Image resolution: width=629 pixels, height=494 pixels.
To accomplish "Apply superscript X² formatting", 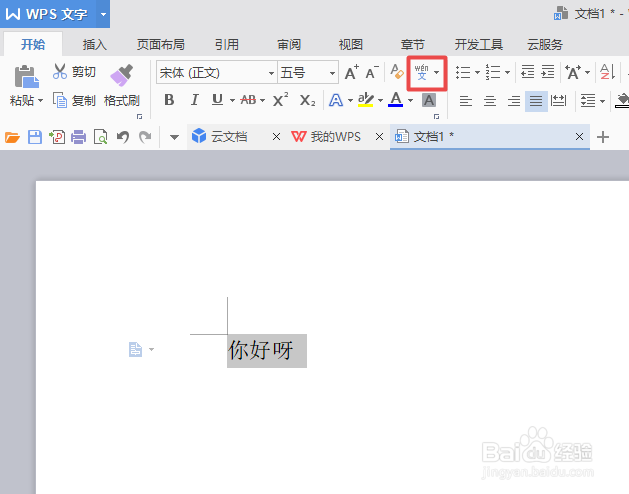I will tap(280, 100).
